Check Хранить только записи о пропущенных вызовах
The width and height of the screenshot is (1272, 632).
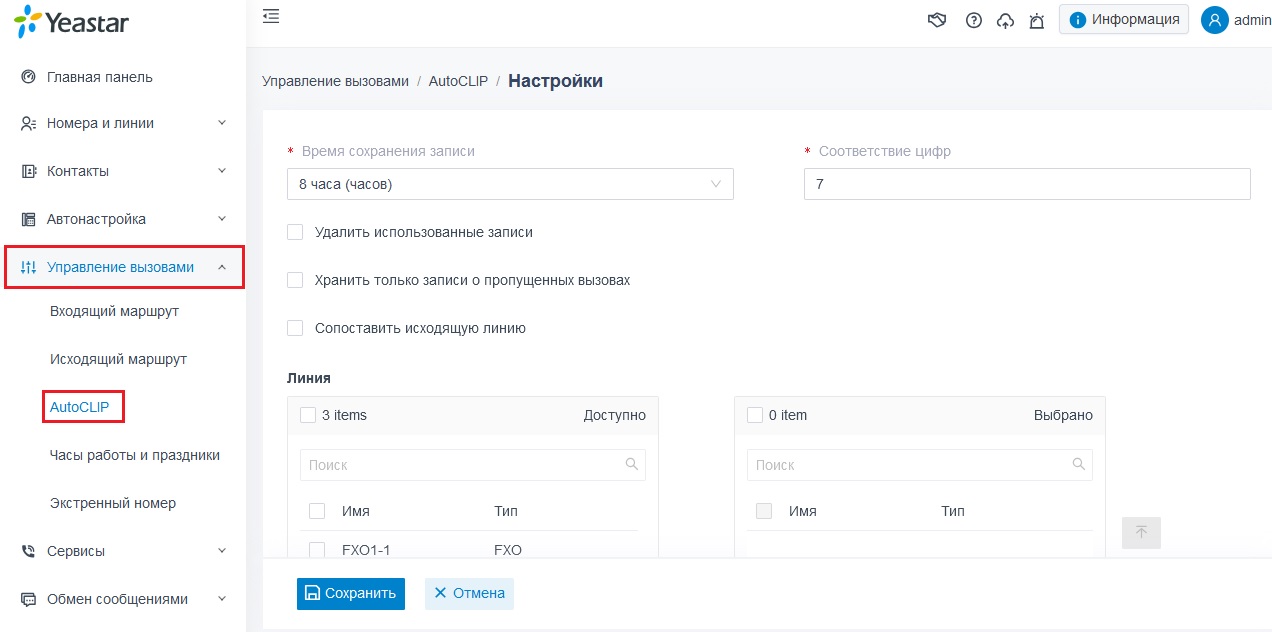[295, 280]
